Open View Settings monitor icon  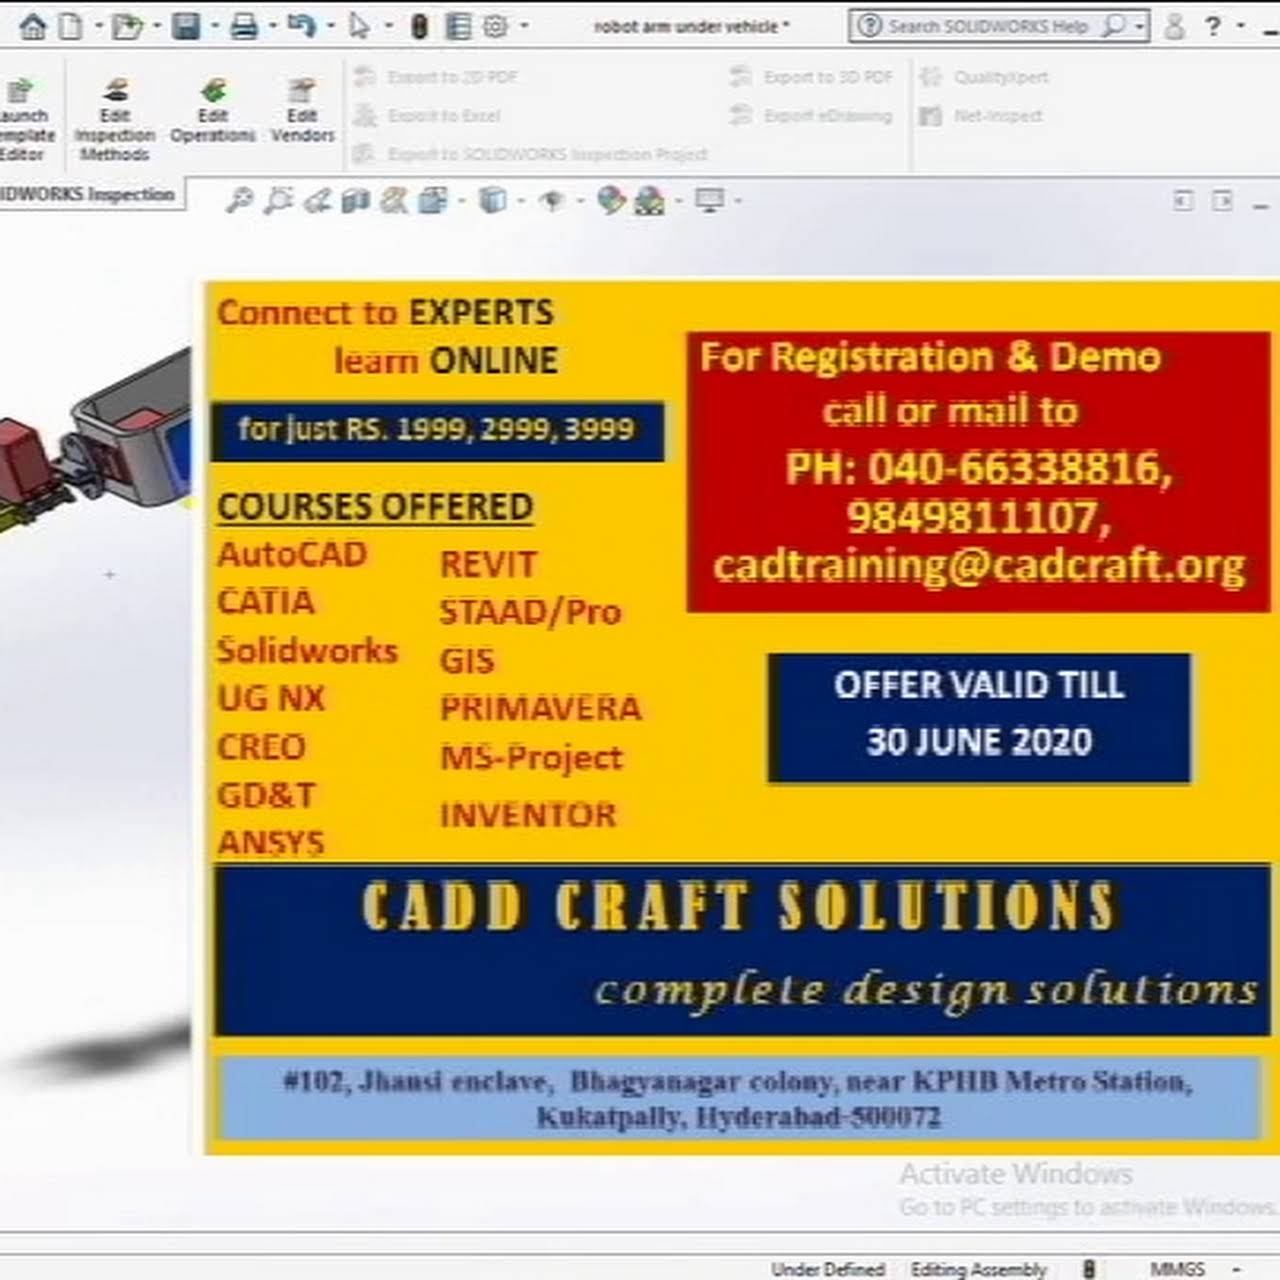[x=710, y=201]
